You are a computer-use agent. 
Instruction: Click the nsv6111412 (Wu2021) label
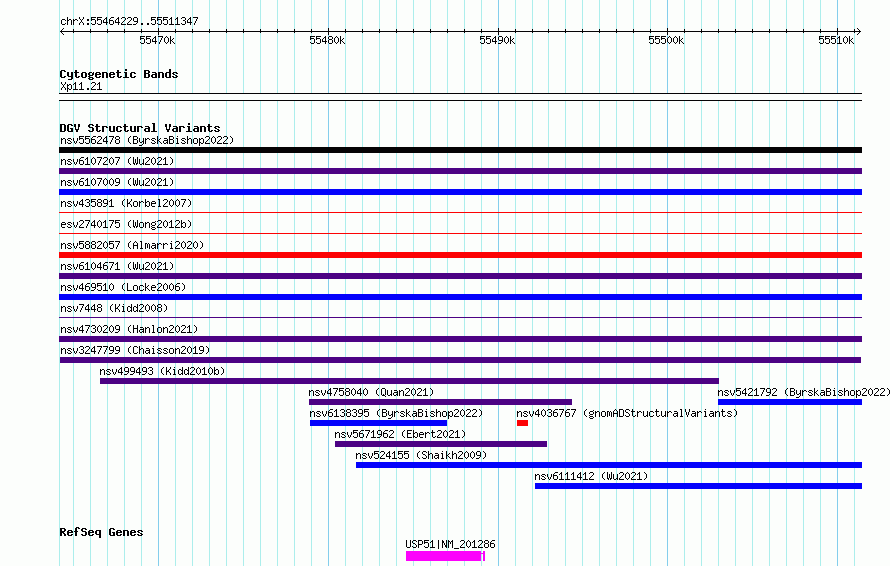pos(591,476)
